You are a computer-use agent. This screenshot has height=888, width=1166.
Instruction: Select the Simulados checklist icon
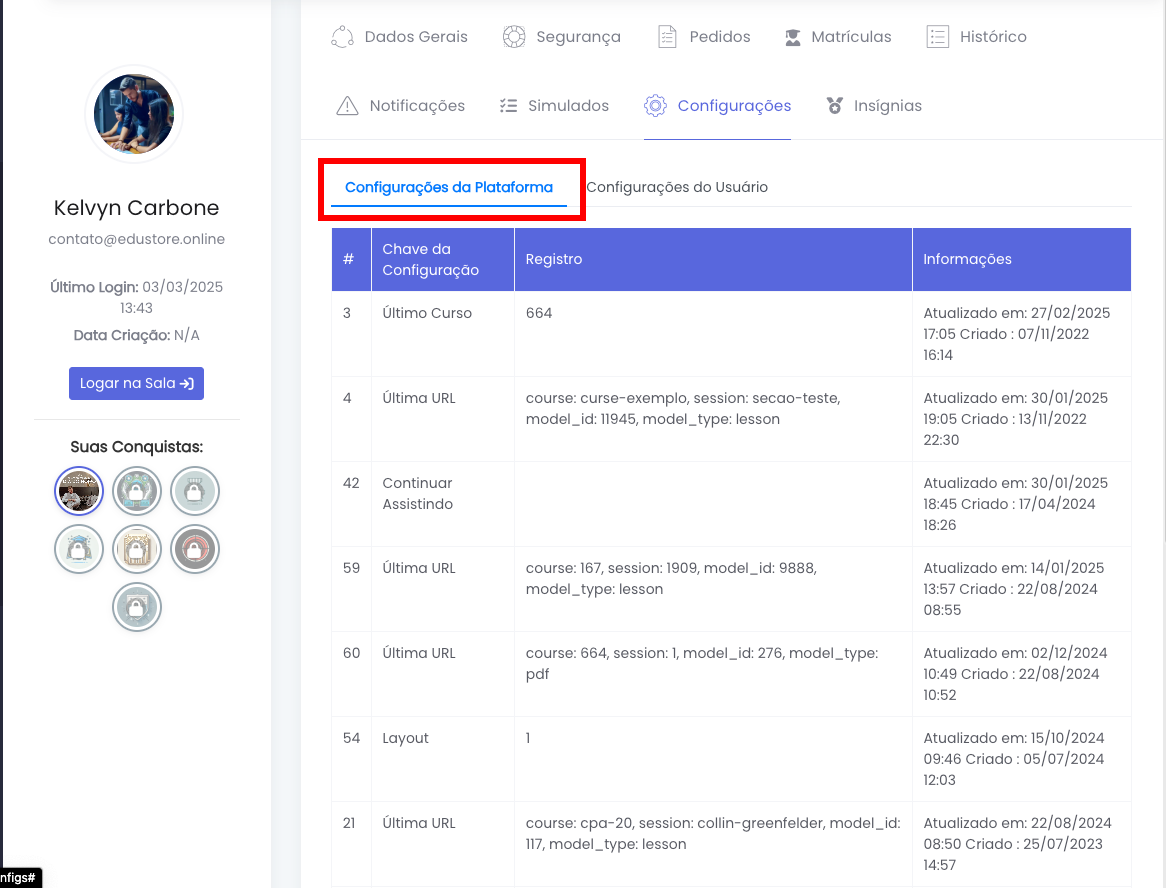[508, 106]
